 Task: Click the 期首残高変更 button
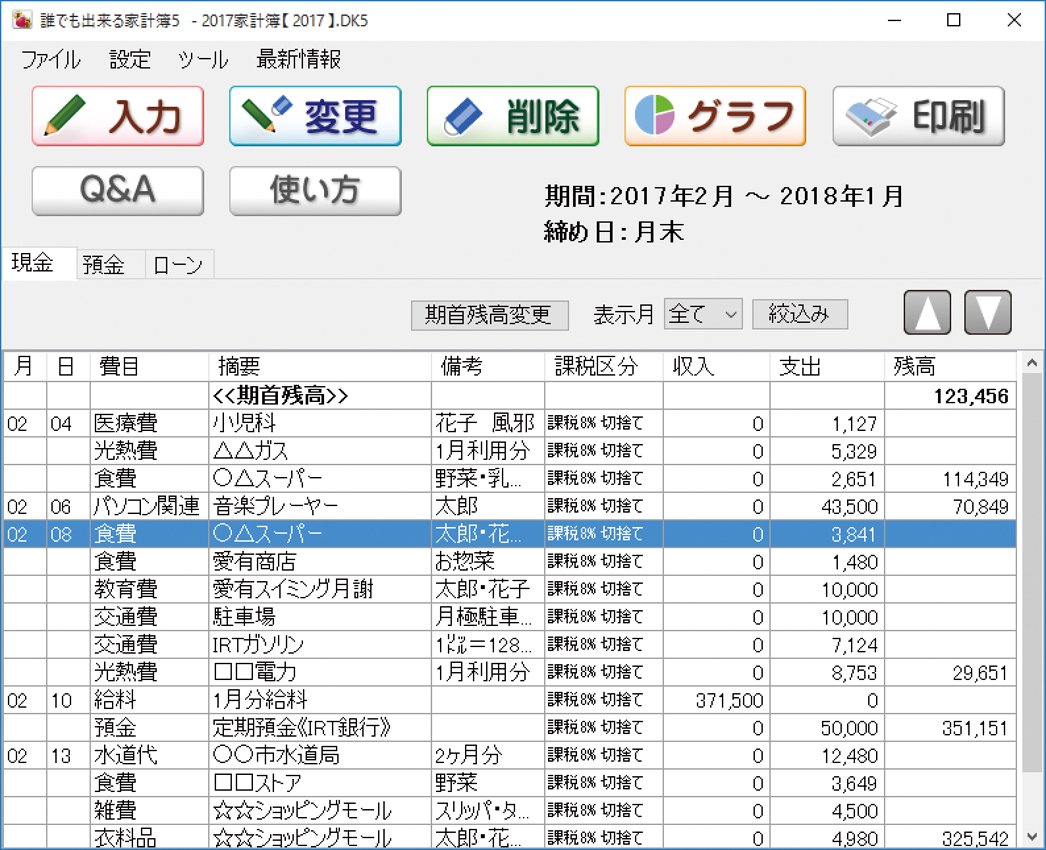click(490, 315)
